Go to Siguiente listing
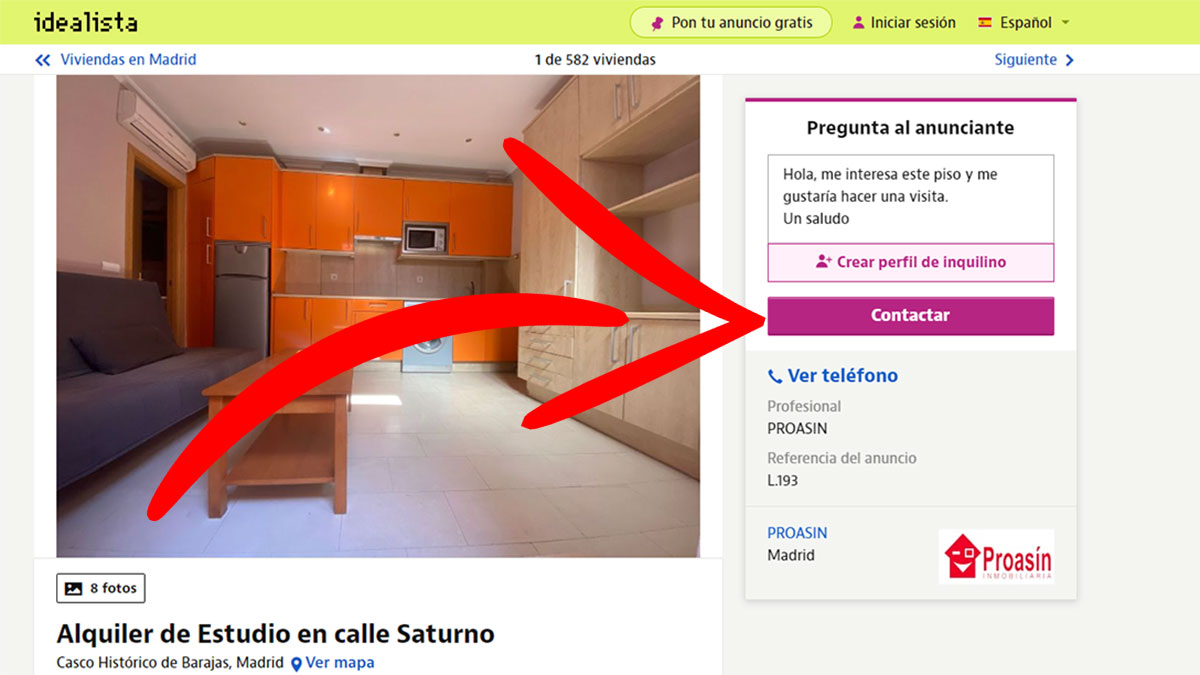1200x675 pixels. click(x=1034, y=60)
